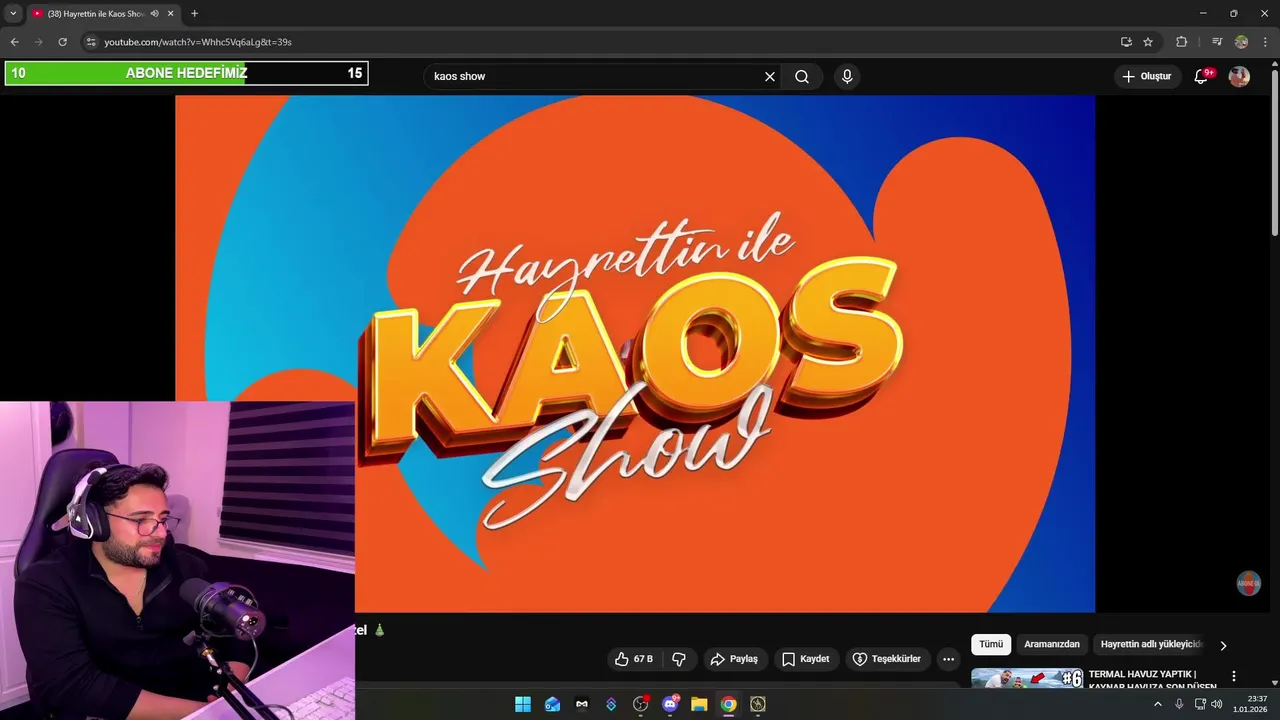This screenshot has width=1280, height=720.
Task: Go forward to the next page
Action: (x=38, y=42)
